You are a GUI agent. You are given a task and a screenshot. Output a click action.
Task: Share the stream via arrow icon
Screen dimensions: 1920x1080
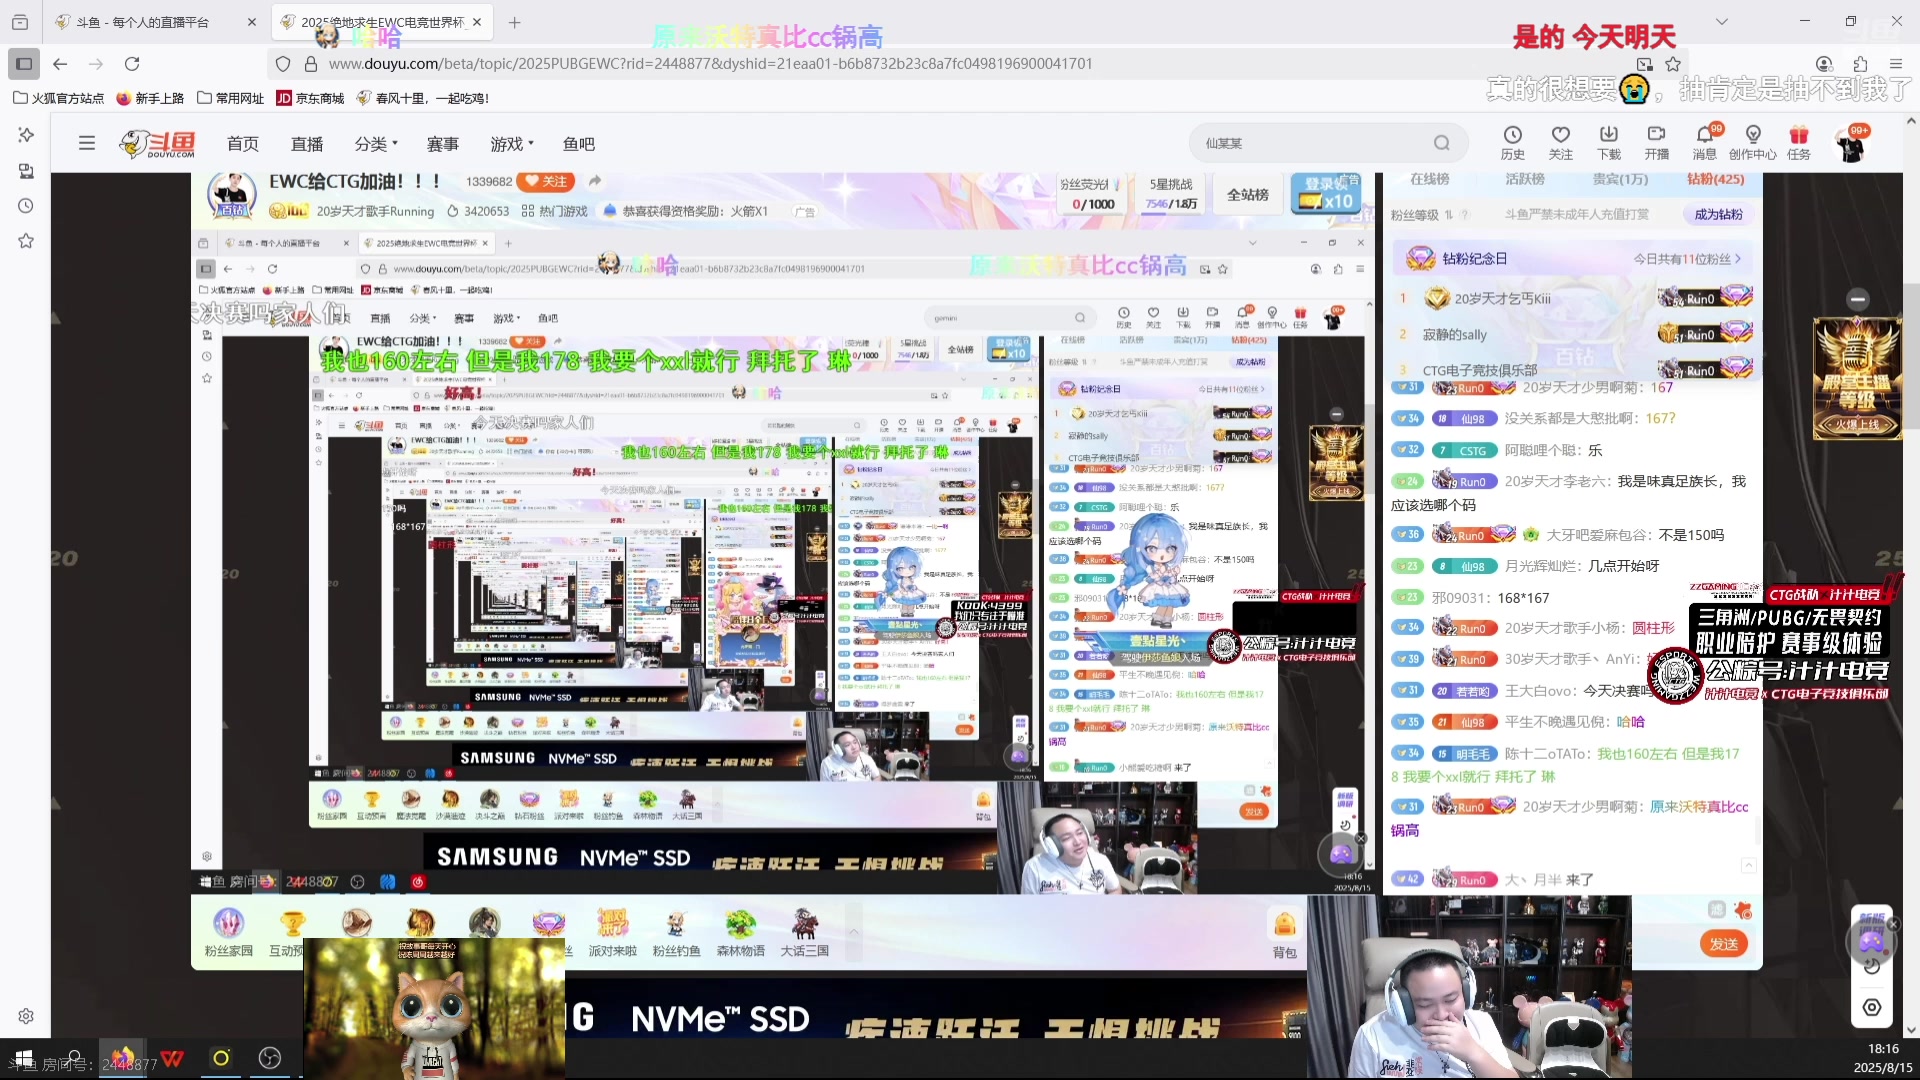coord(595,181)
